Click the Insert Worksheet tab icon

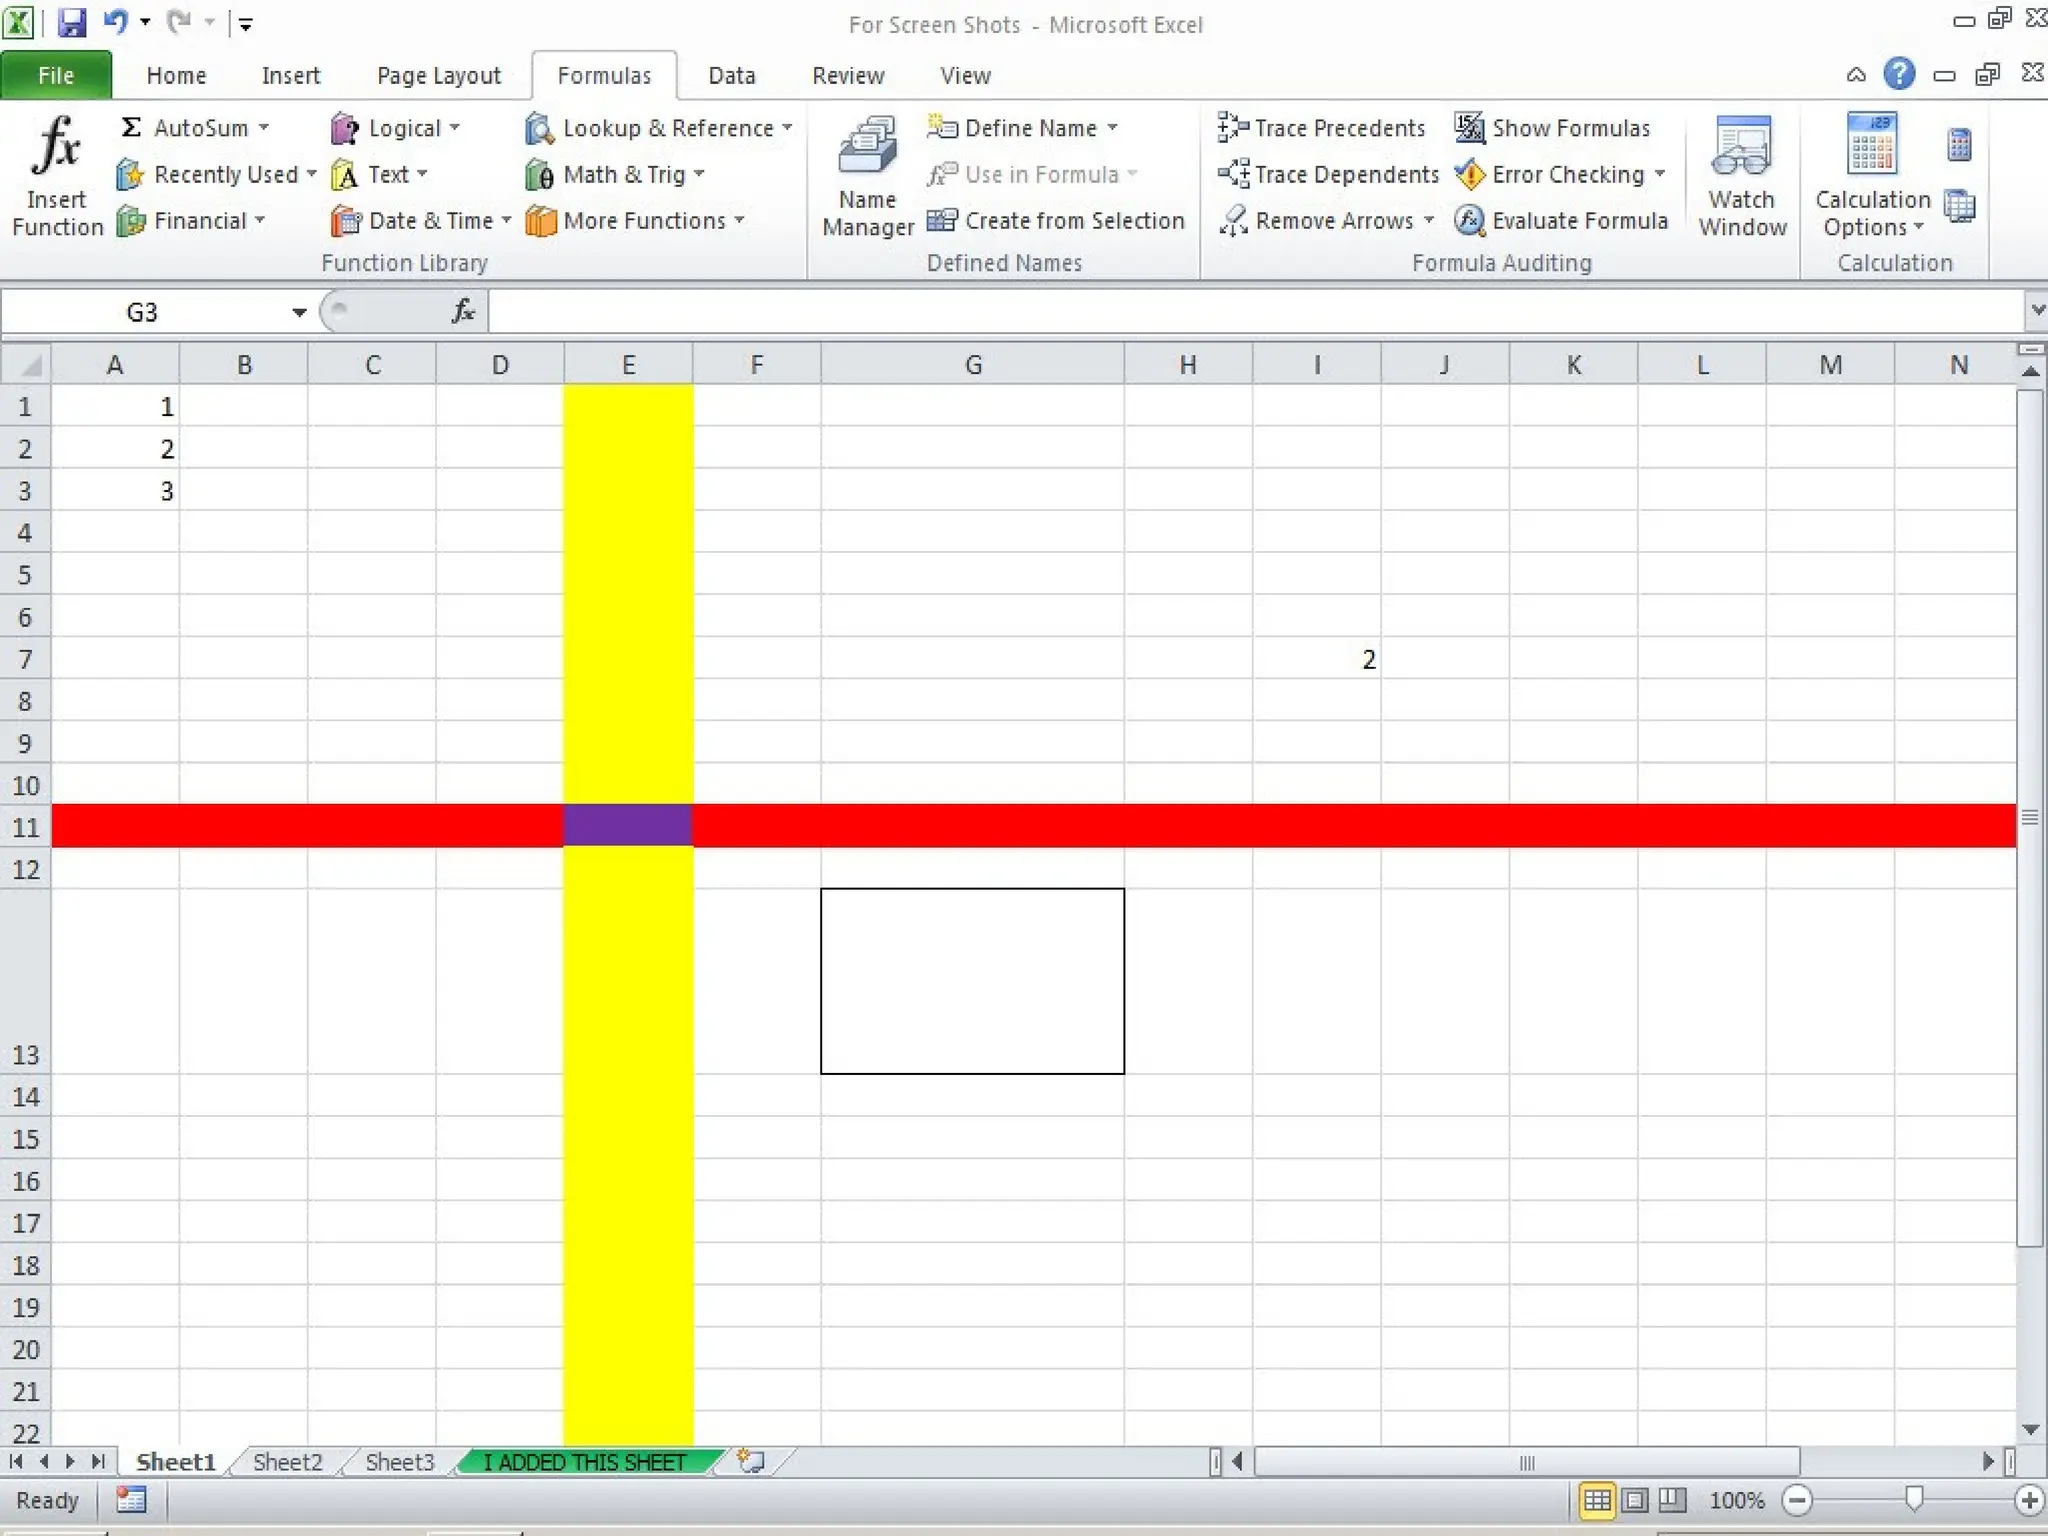750,1461
